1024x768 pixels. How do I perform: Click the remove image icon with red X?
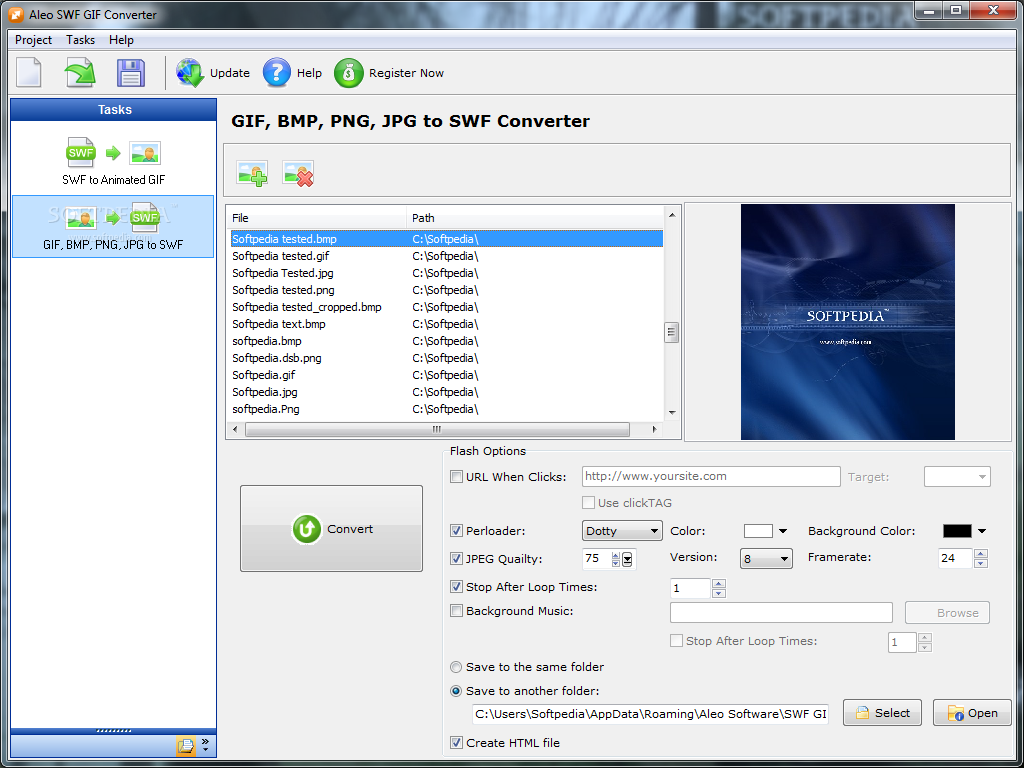pos(298,173)
